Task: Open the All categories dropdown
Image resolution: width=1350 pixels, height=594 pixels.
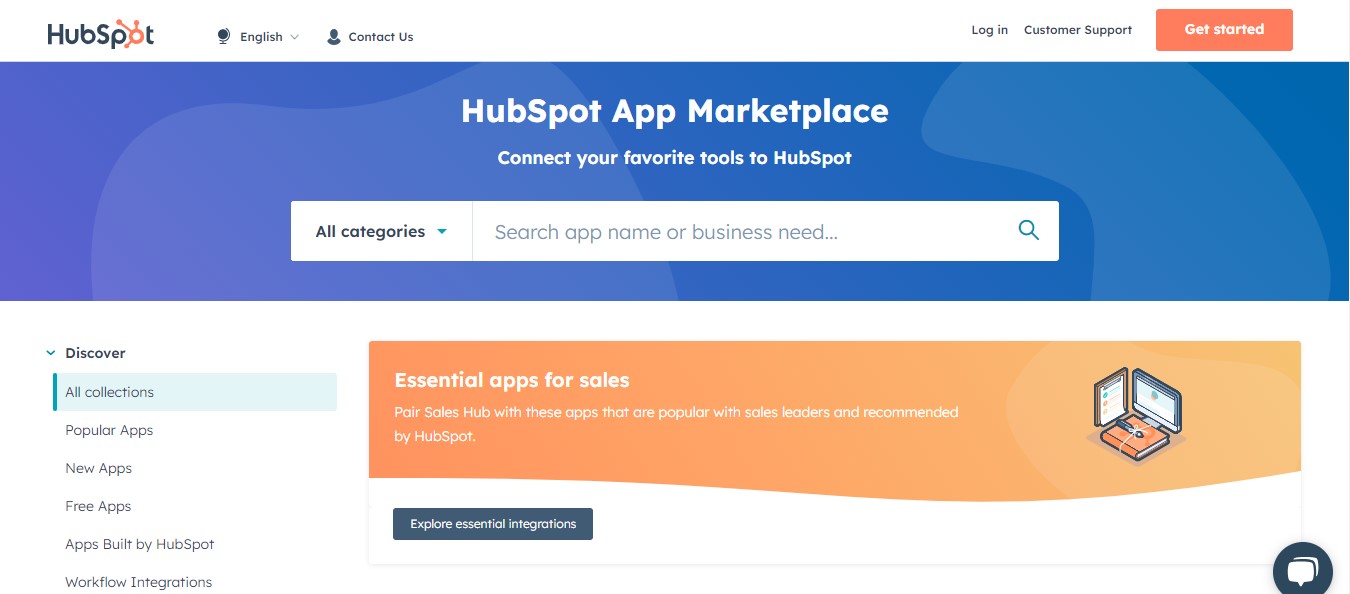Action: tap(381, 231)
